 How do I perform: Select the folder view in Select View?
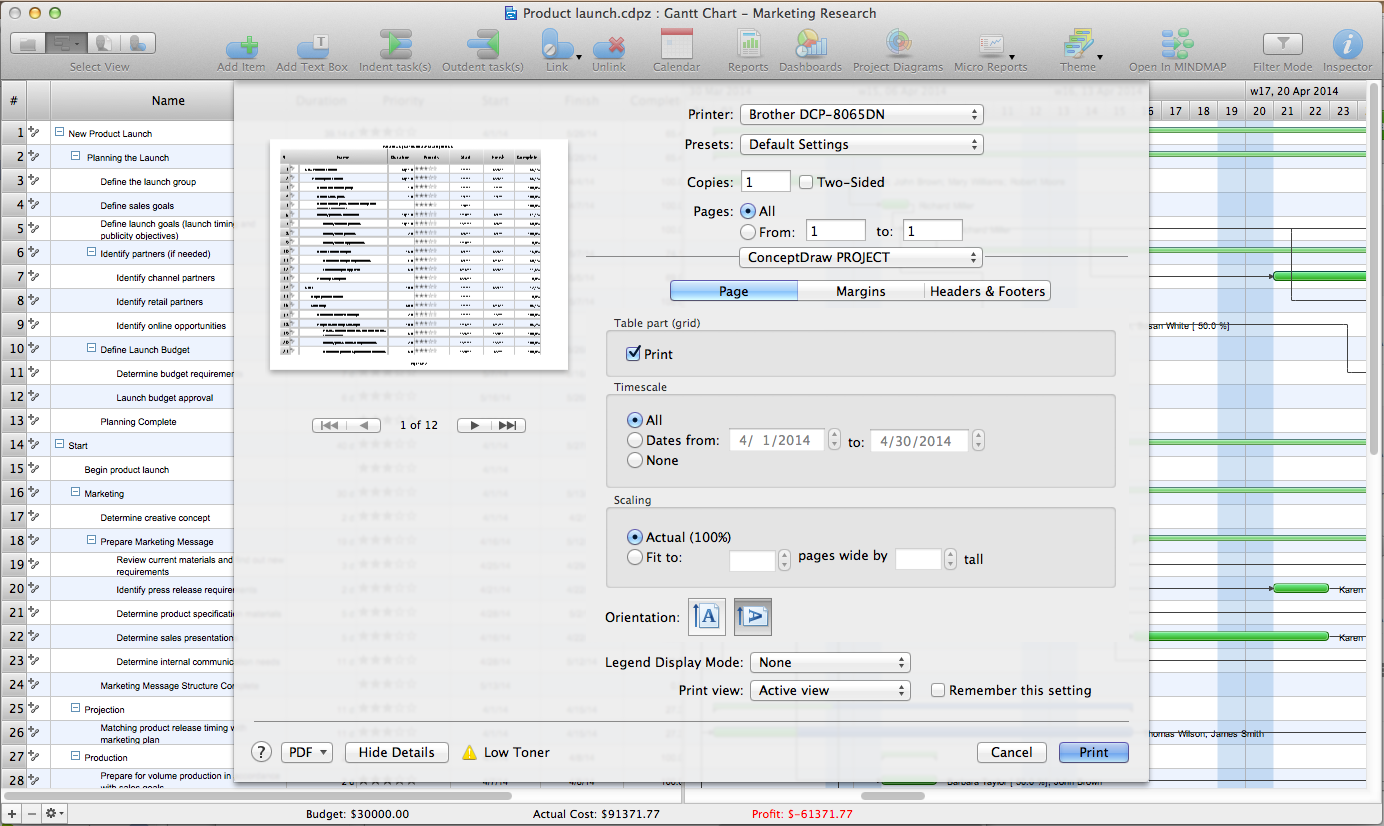28,44
